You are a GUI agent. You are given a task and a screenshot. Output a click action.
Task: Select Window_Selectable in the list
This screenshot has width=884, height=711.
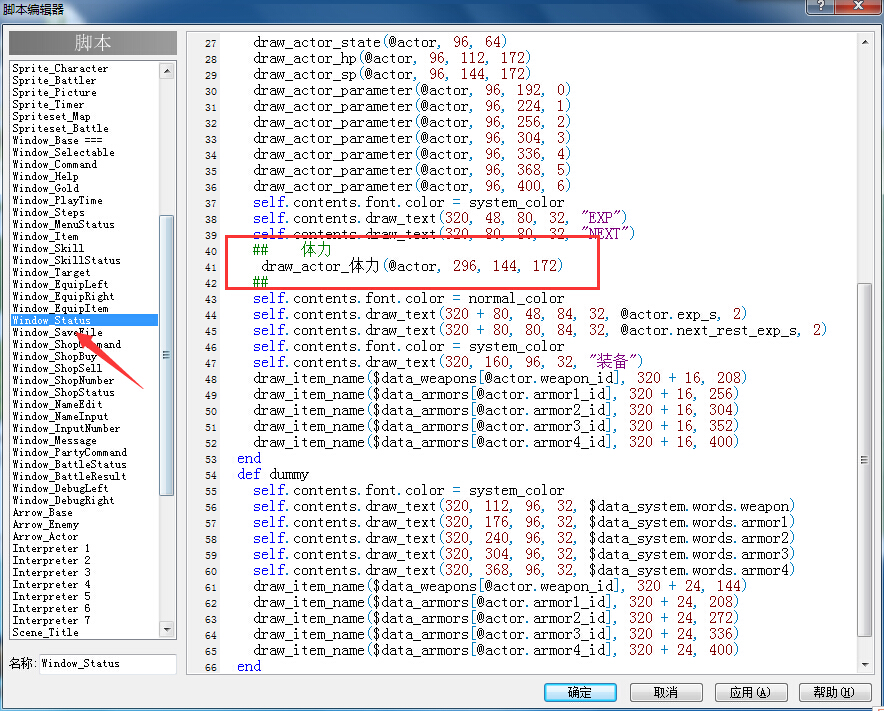tap(63, 152)
